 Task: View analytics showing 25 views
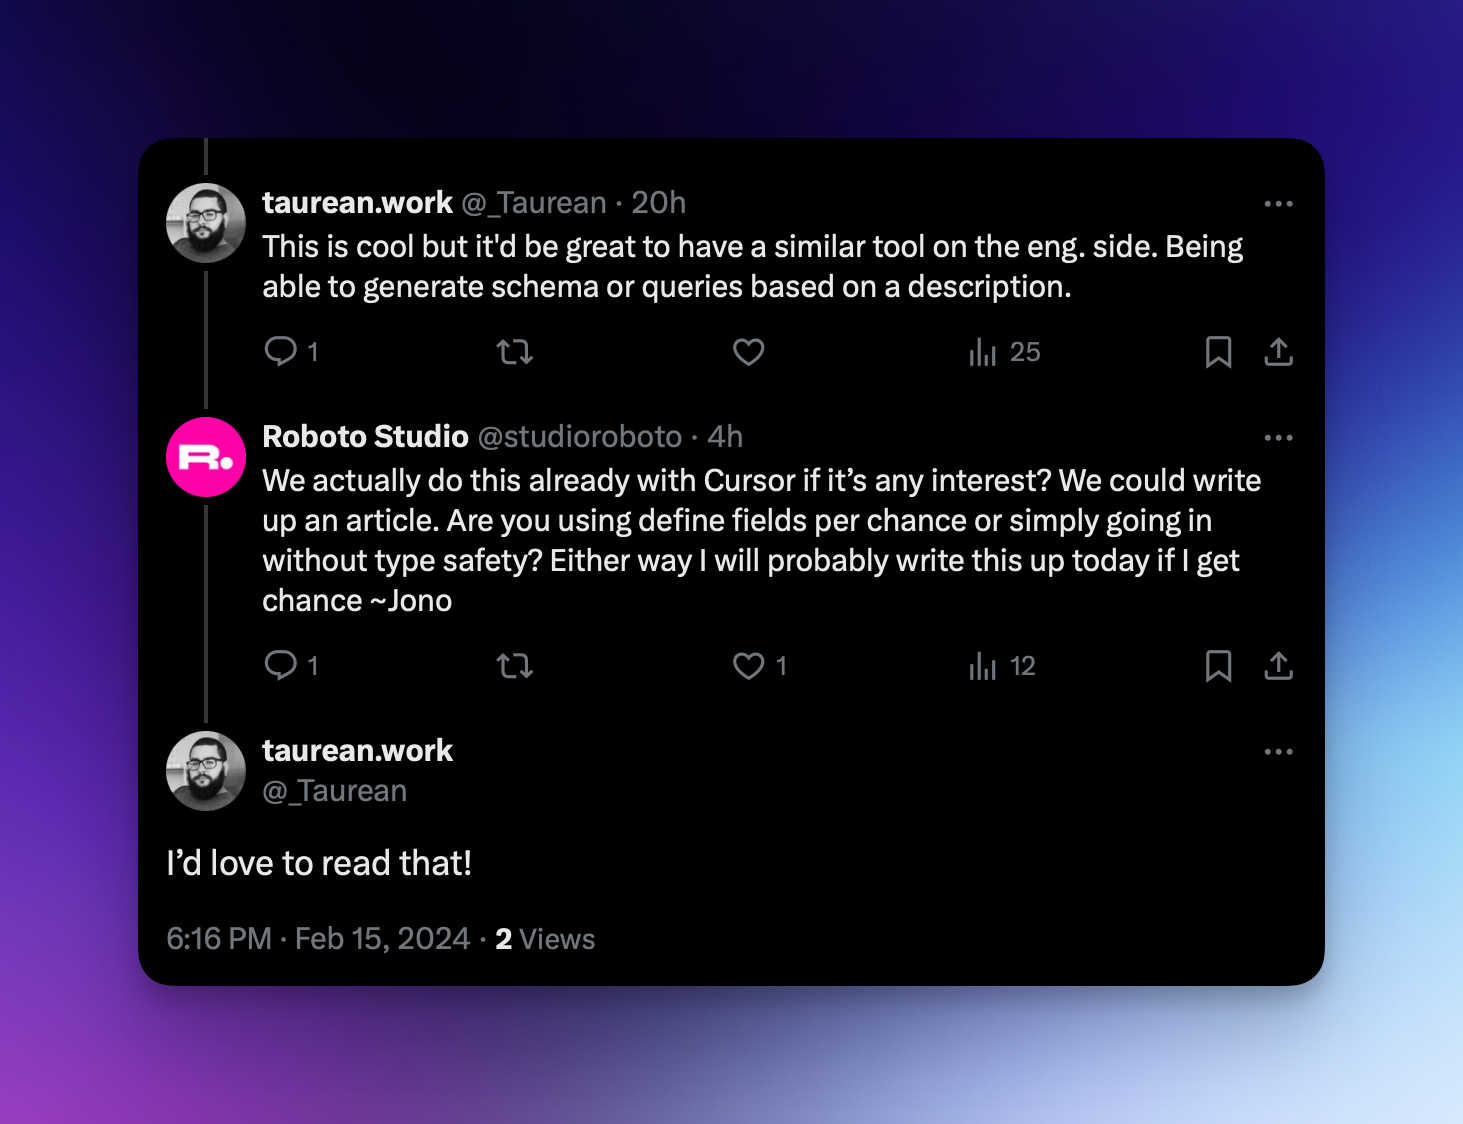tap(1003, 352)
